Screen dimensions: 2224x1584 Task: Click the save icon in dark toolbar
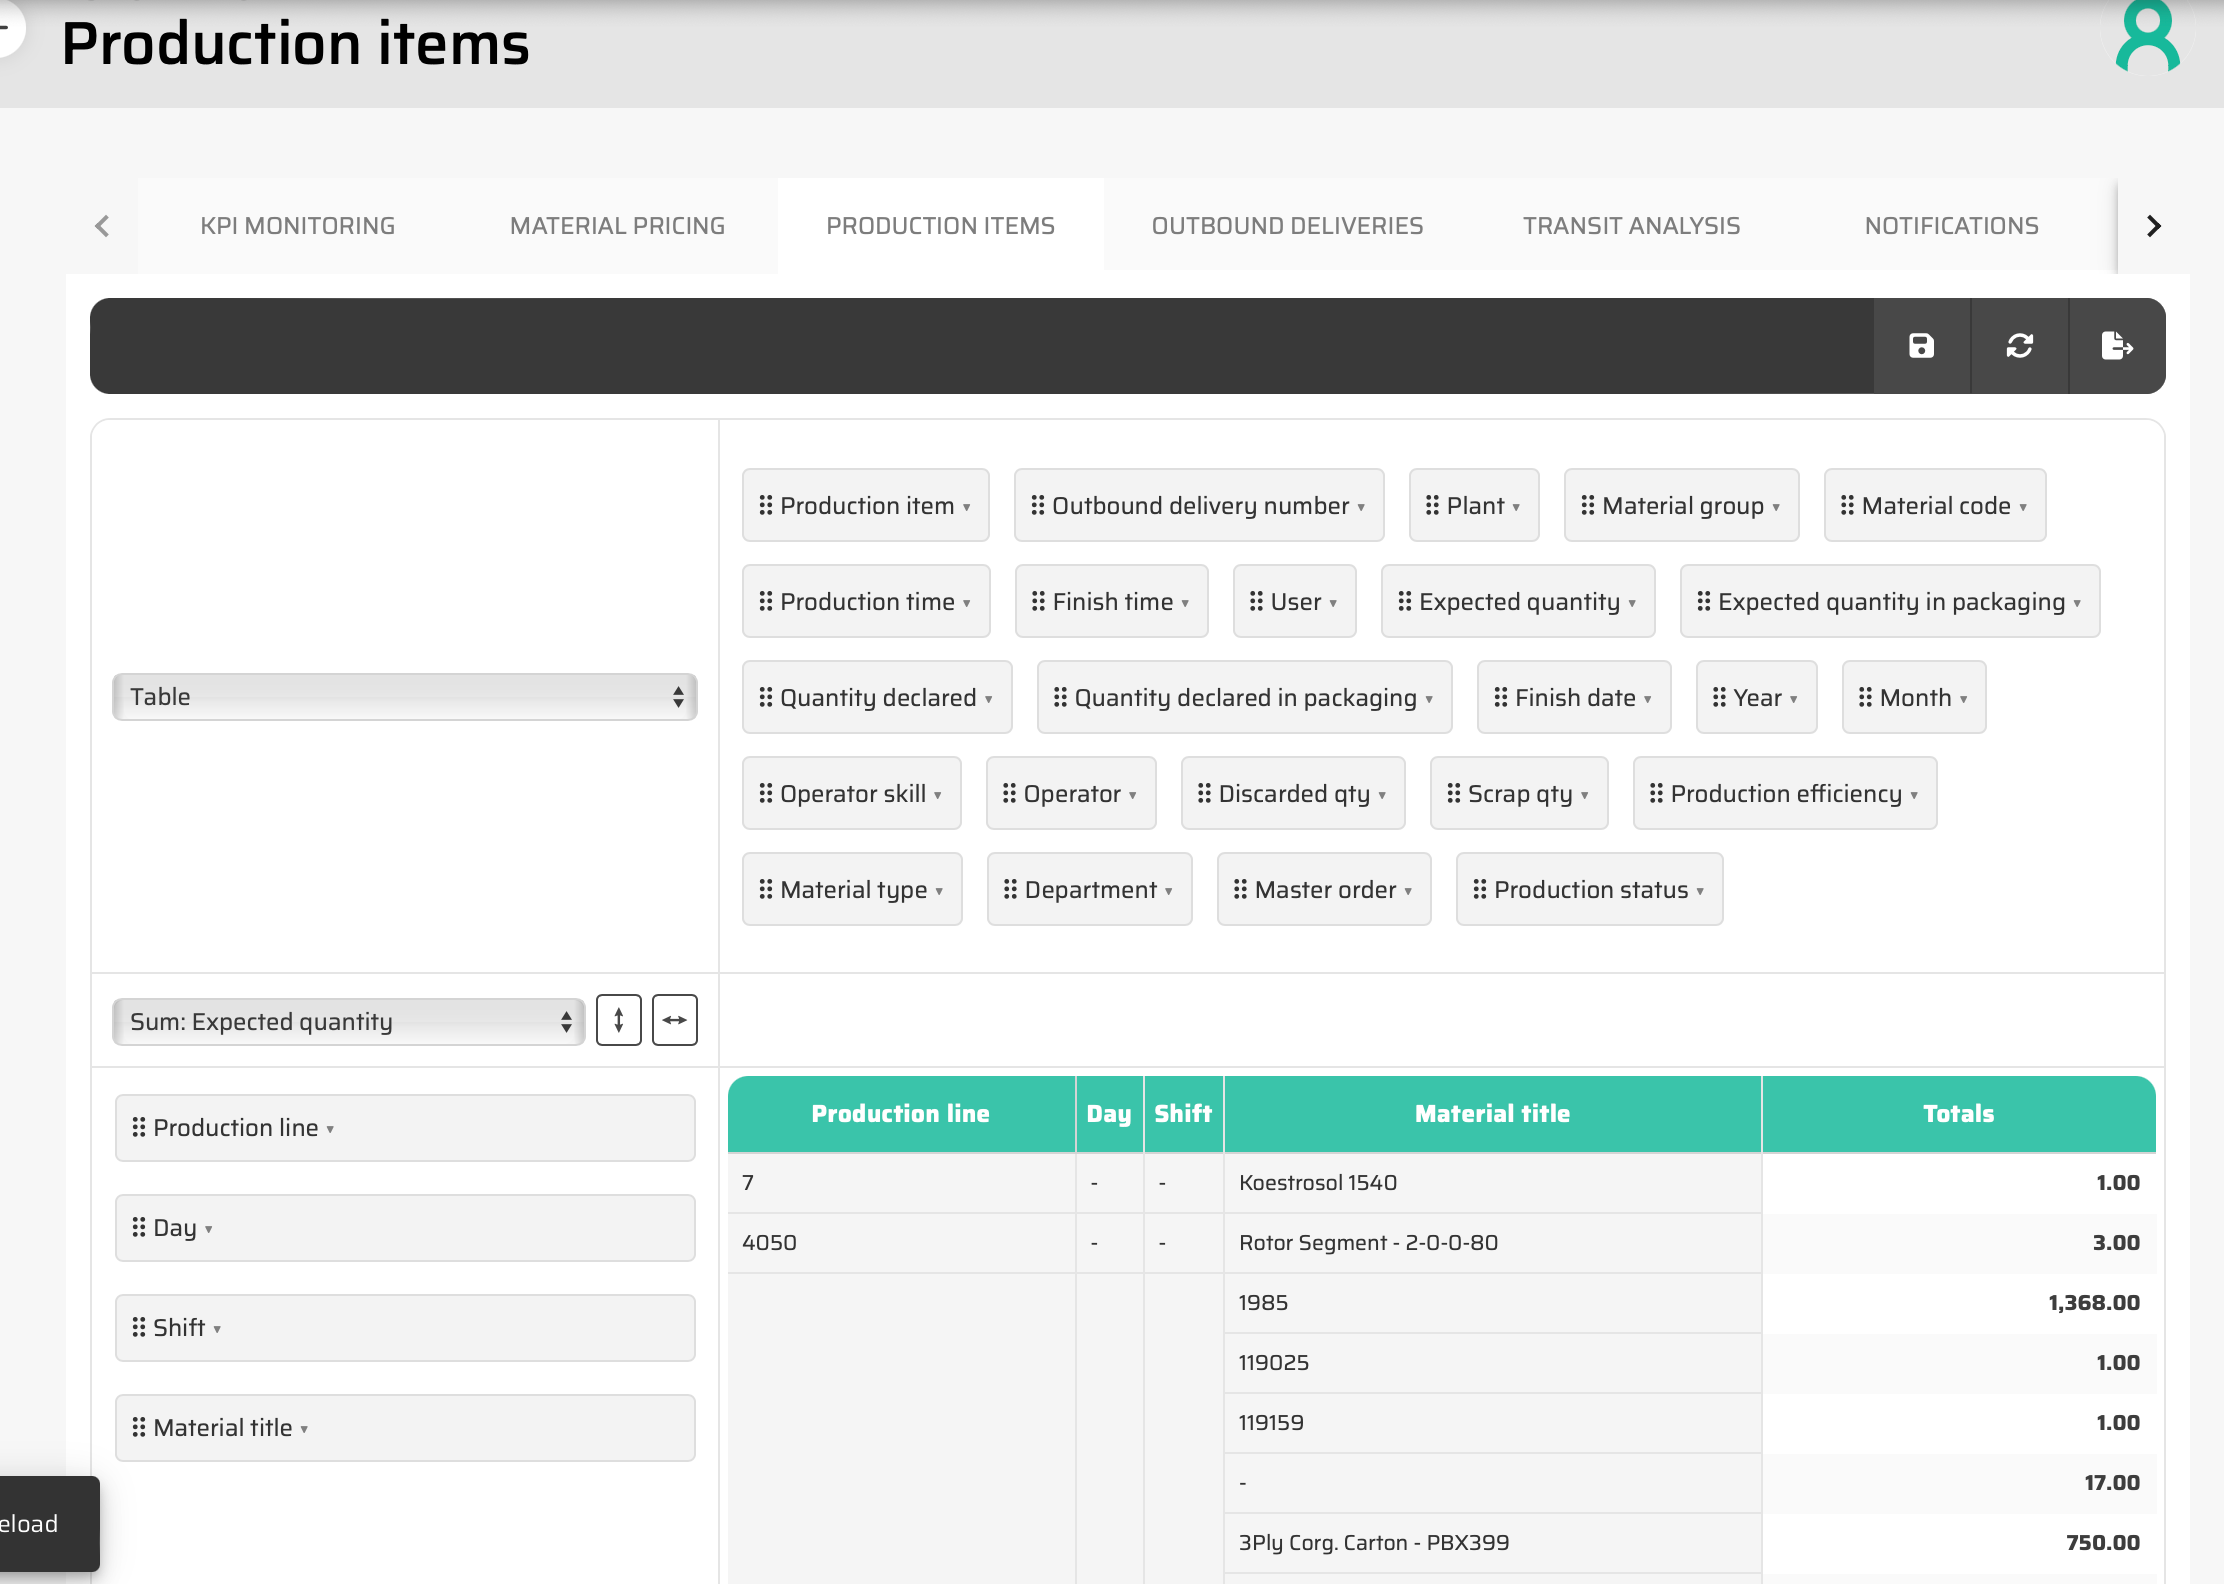(x=1921, y=346)
